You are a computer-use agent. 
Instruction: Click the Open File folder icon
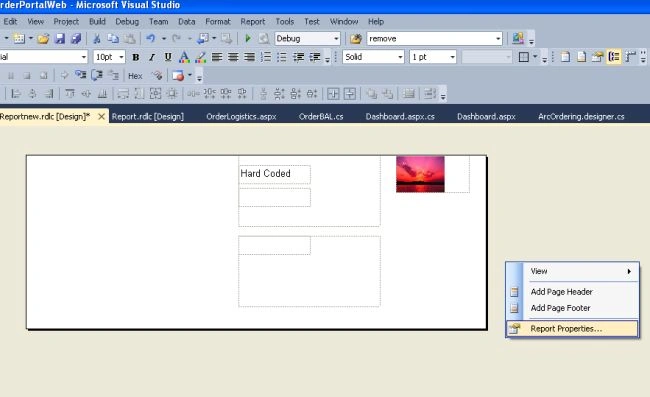click(x=43, y=39)
